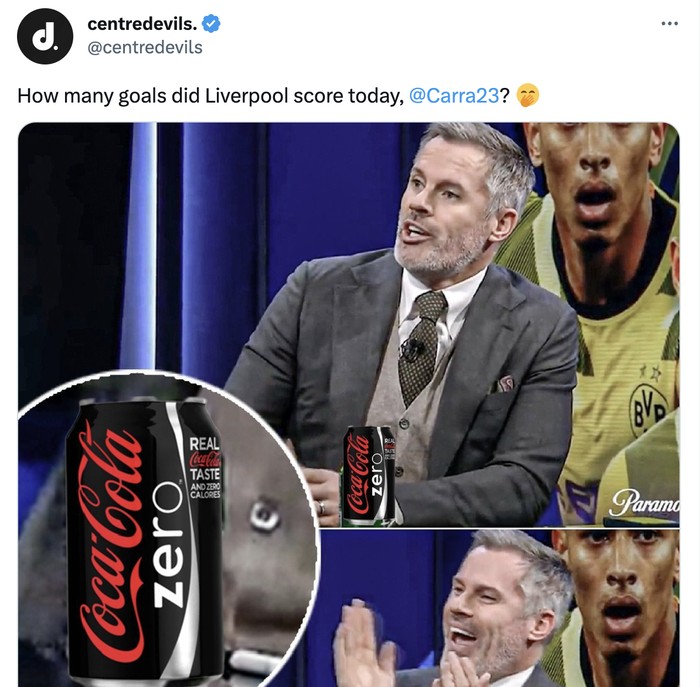Click the centredevils display name
Viewport: 700px width, 687px height.
click(x=143, y=24)
